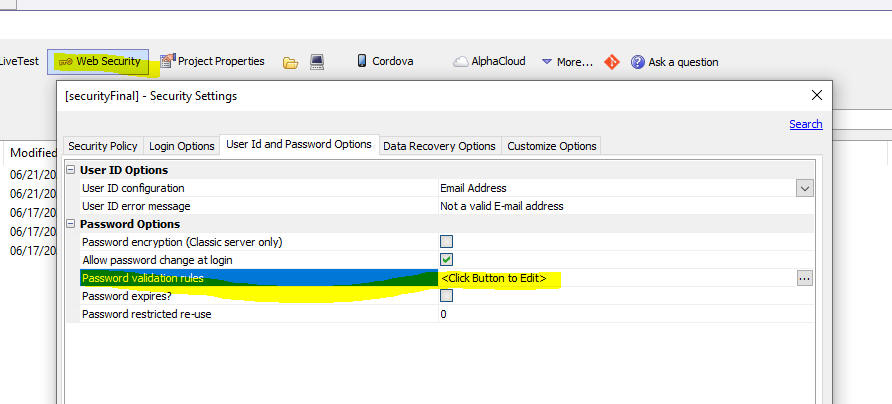Click the Search link

[x=806, y=124]
